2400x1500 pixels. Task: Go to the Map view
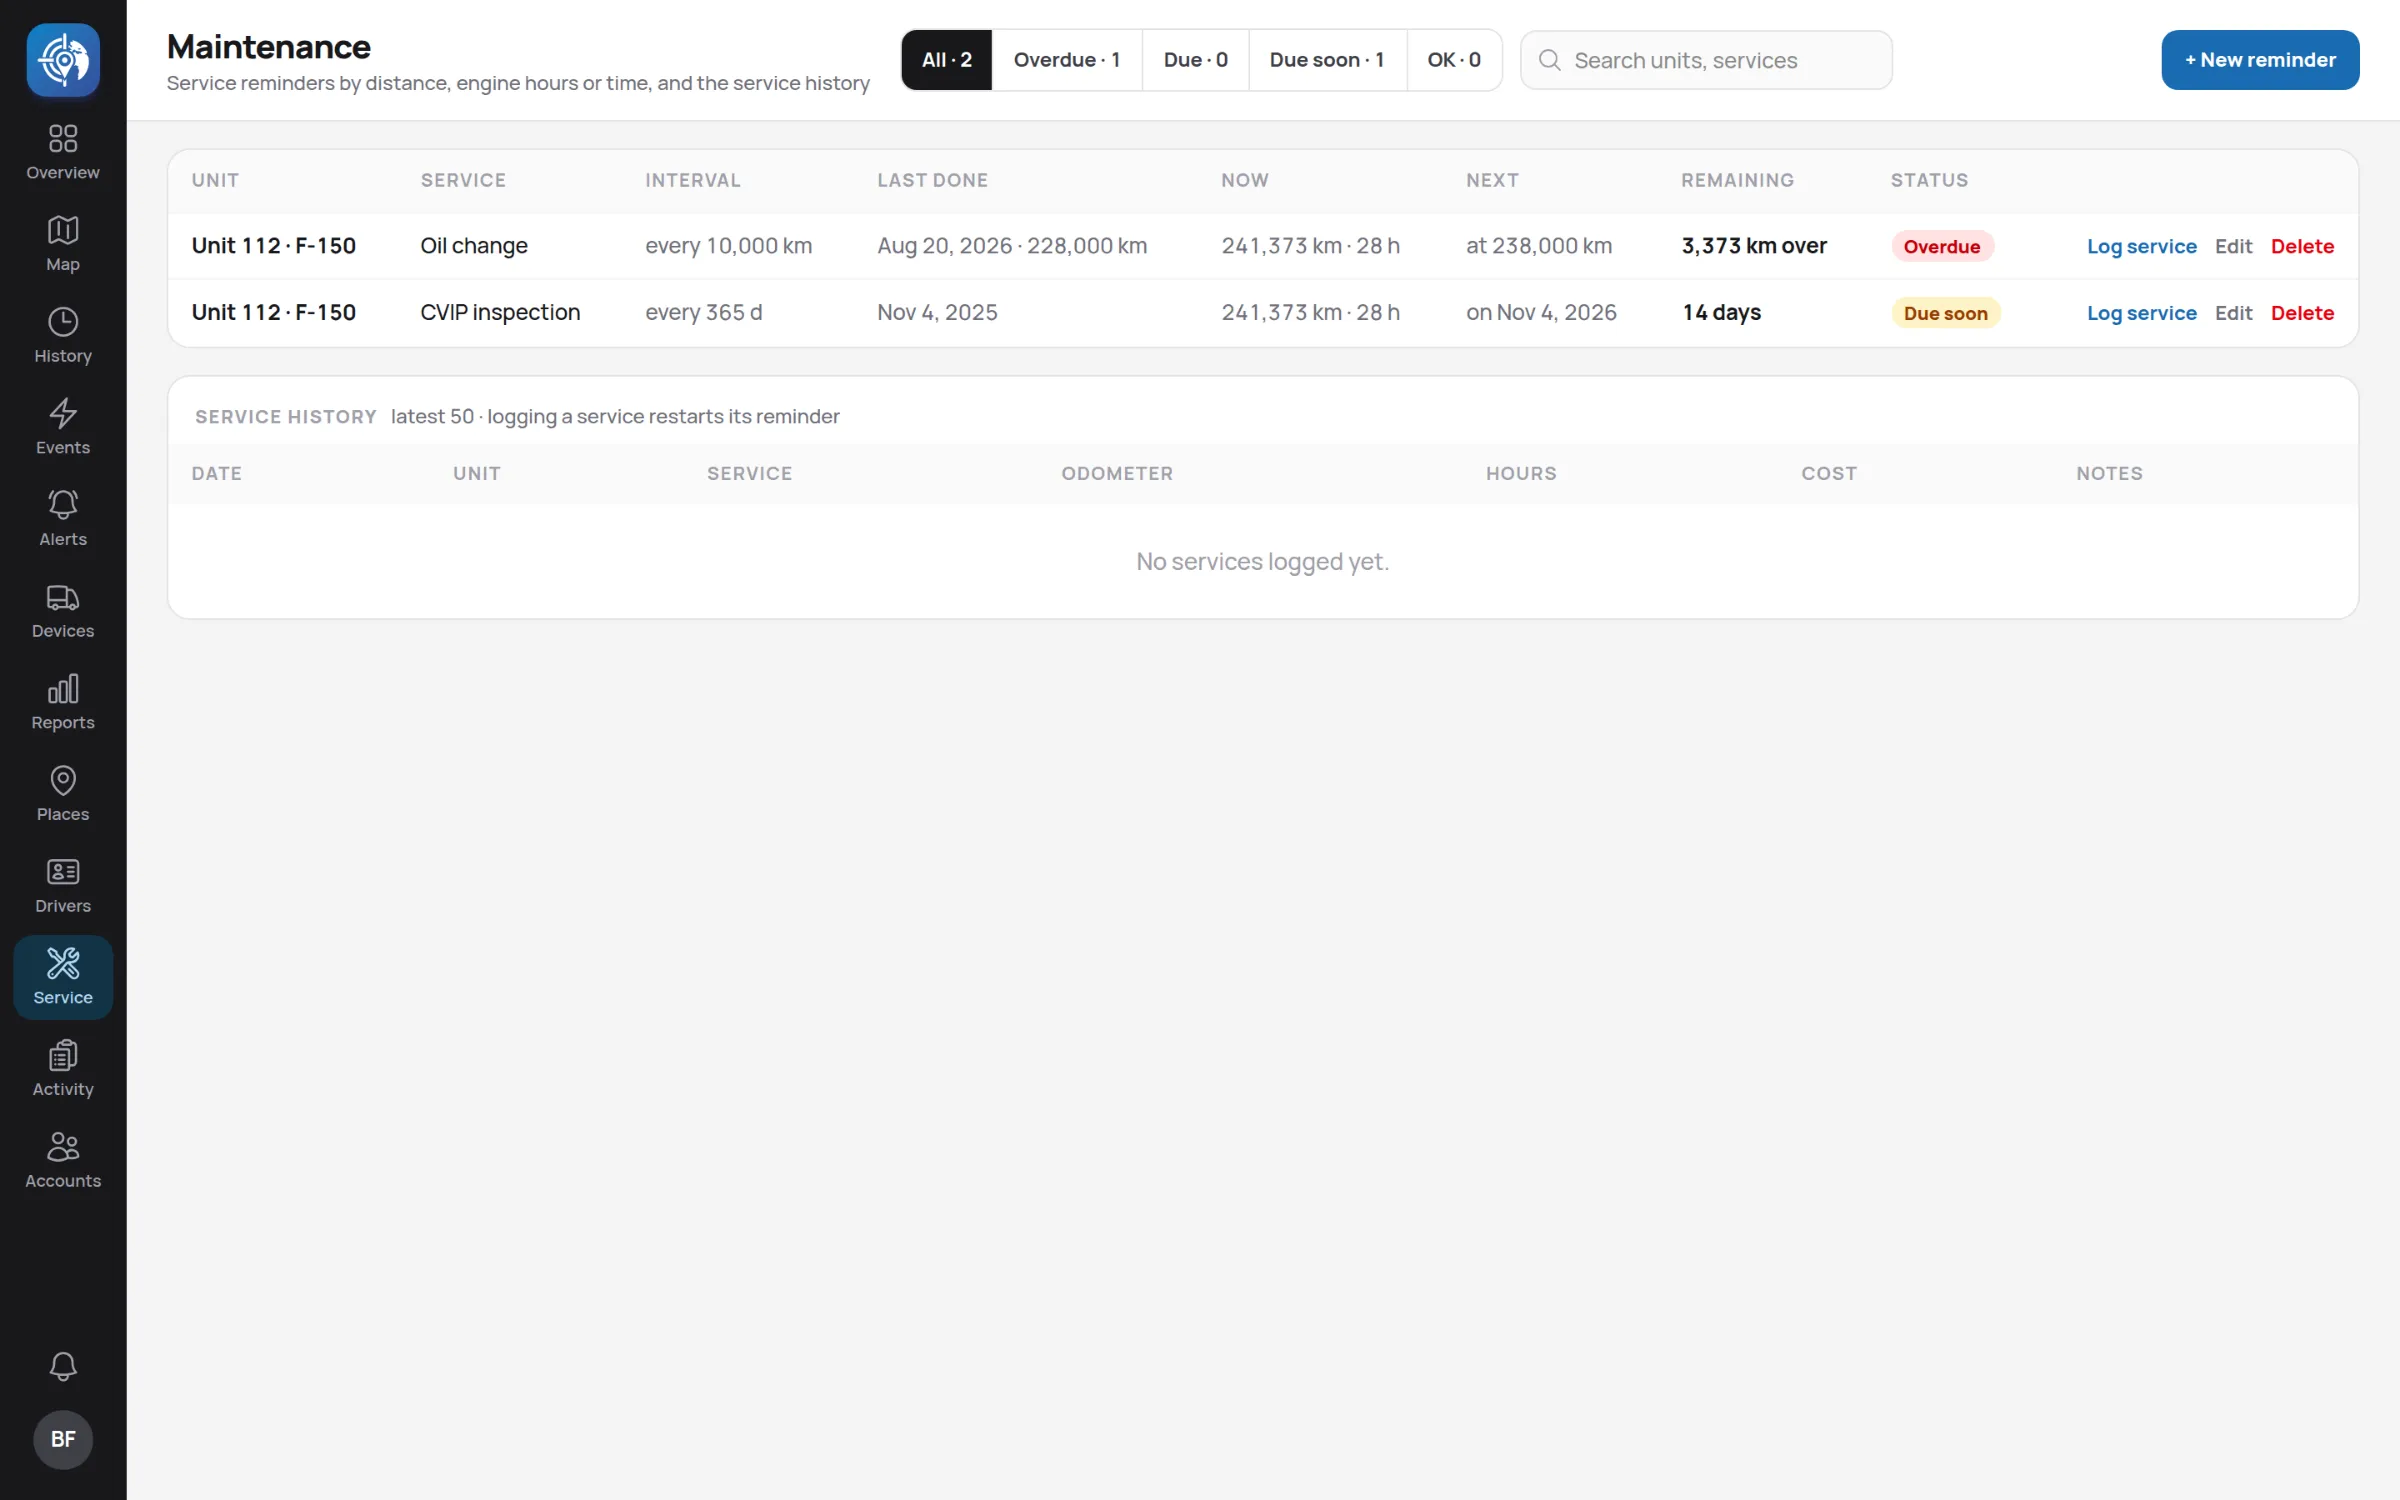[63, 244]
